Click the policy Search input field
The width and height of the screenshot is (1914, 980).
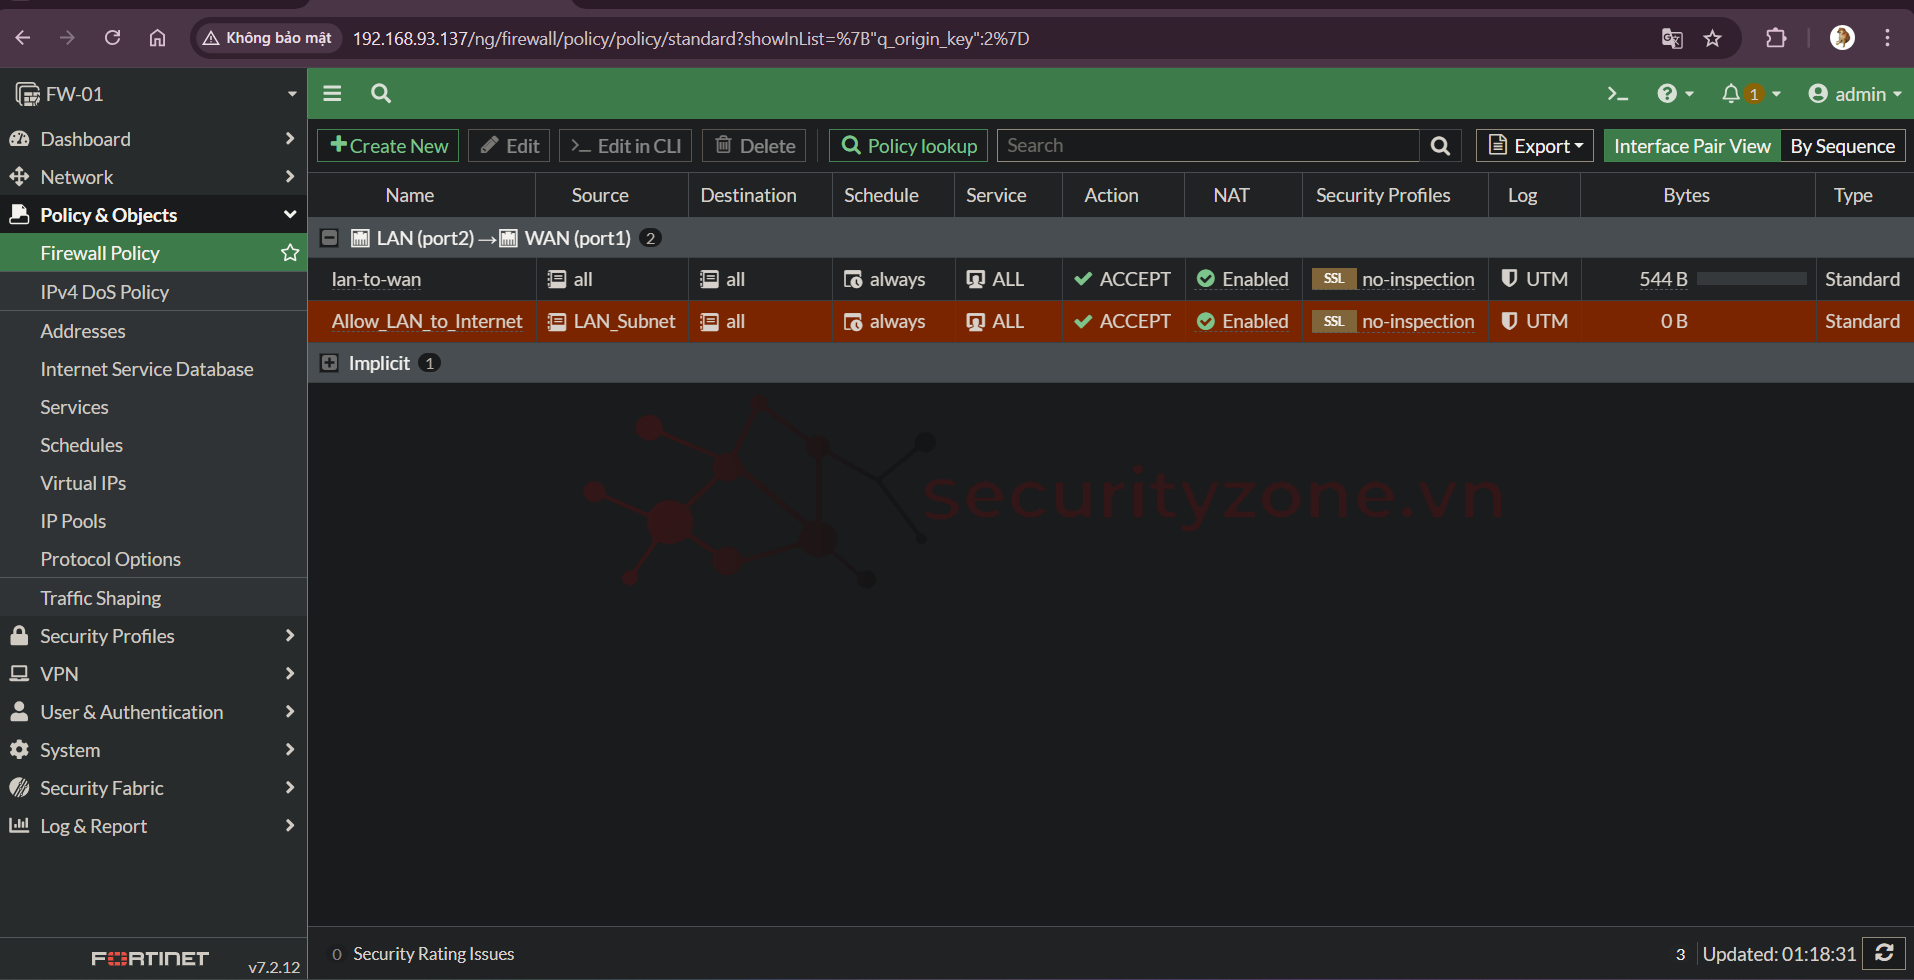pos(1207,146)
